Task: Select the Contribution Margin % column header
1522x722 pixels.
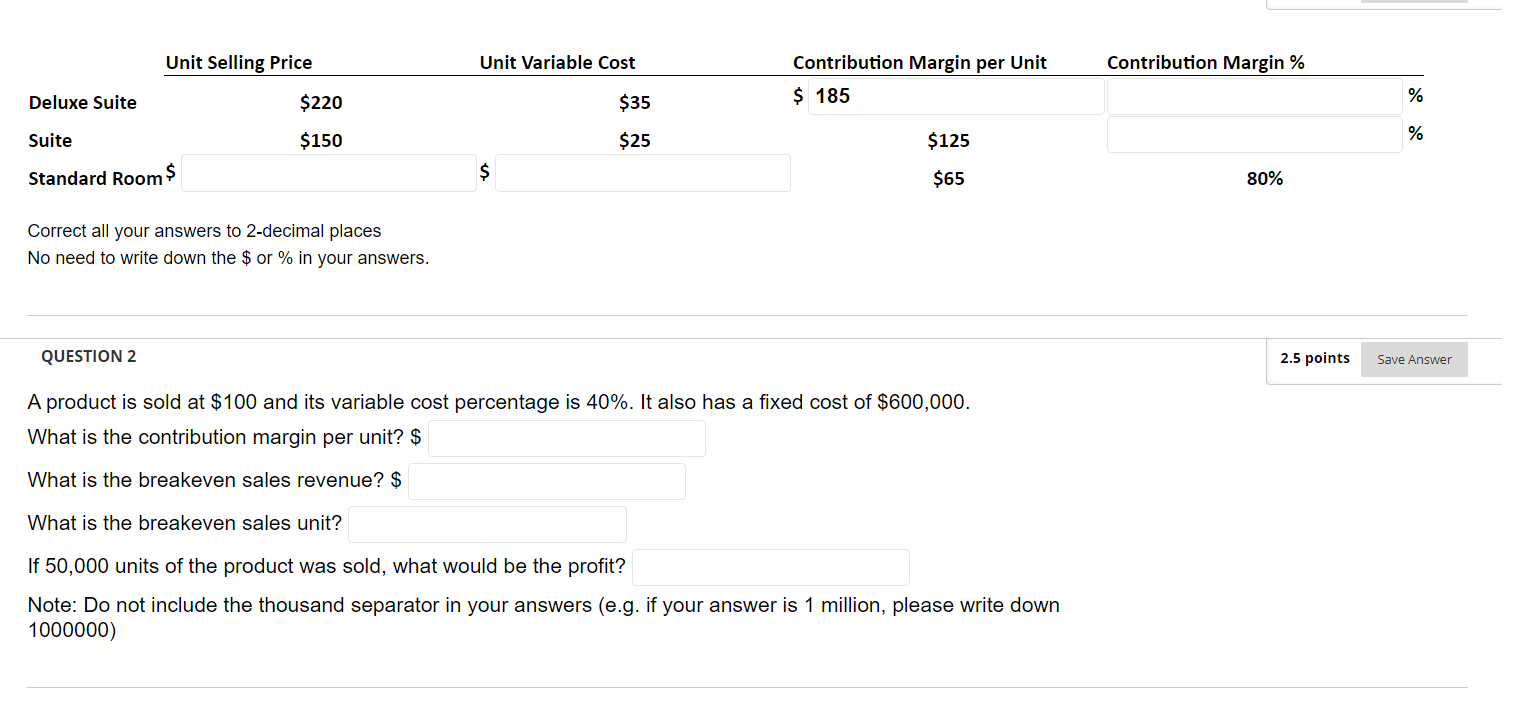Action: pyautogui.click(x=1205, y=62)
